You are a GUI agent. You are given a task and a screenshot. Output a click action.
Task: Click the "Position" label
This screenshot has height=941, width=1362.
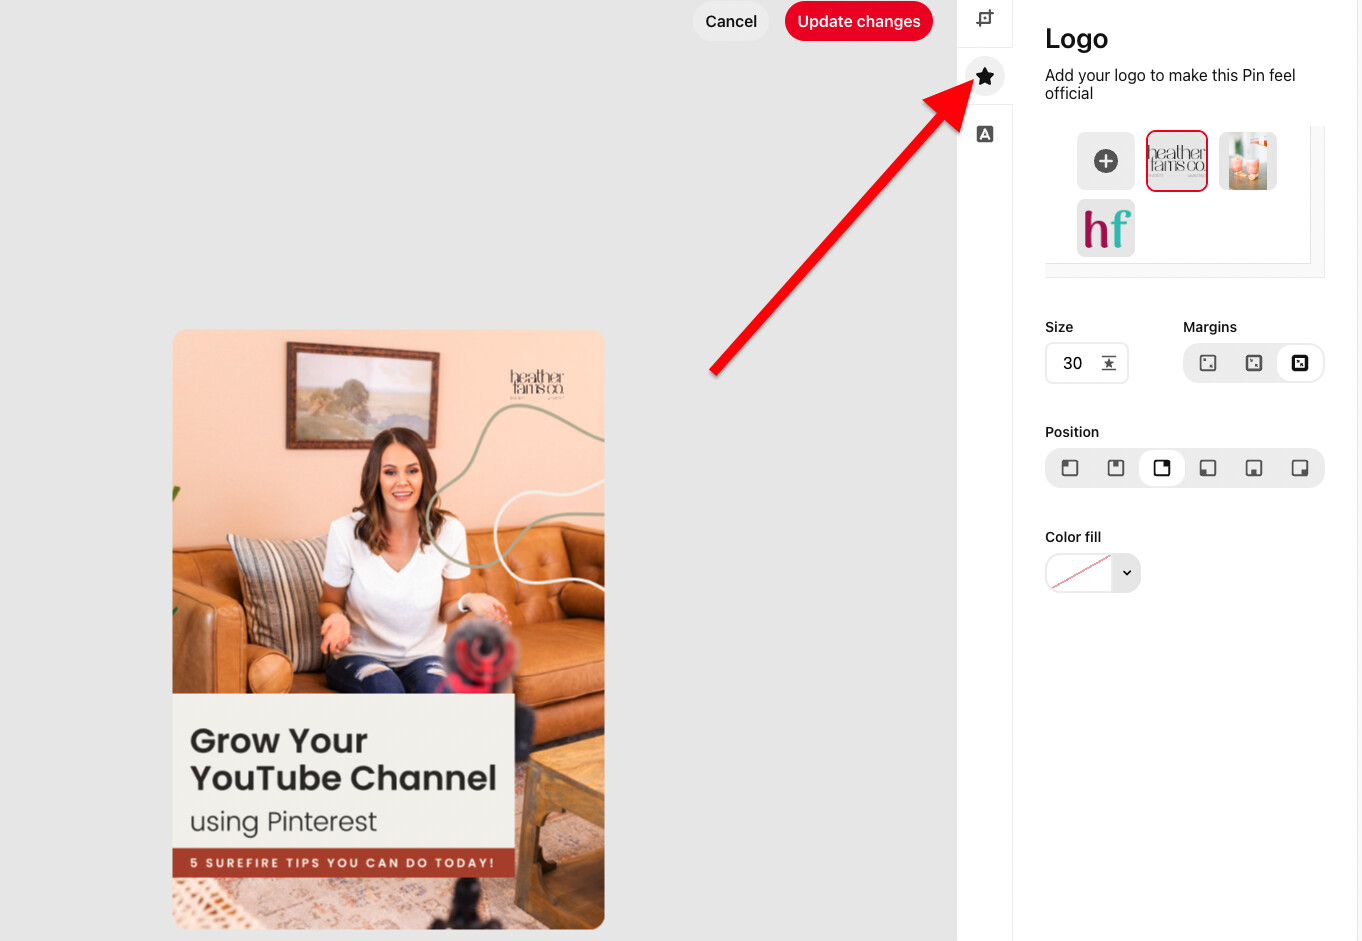click(x=1072, y=432)
